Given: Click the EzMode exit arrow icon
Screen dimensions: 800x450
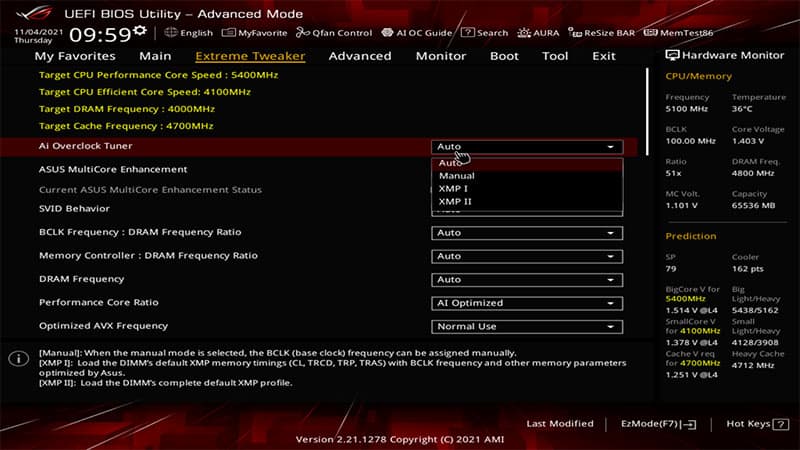Looking at the screenshot, I should tap(689, 424).
